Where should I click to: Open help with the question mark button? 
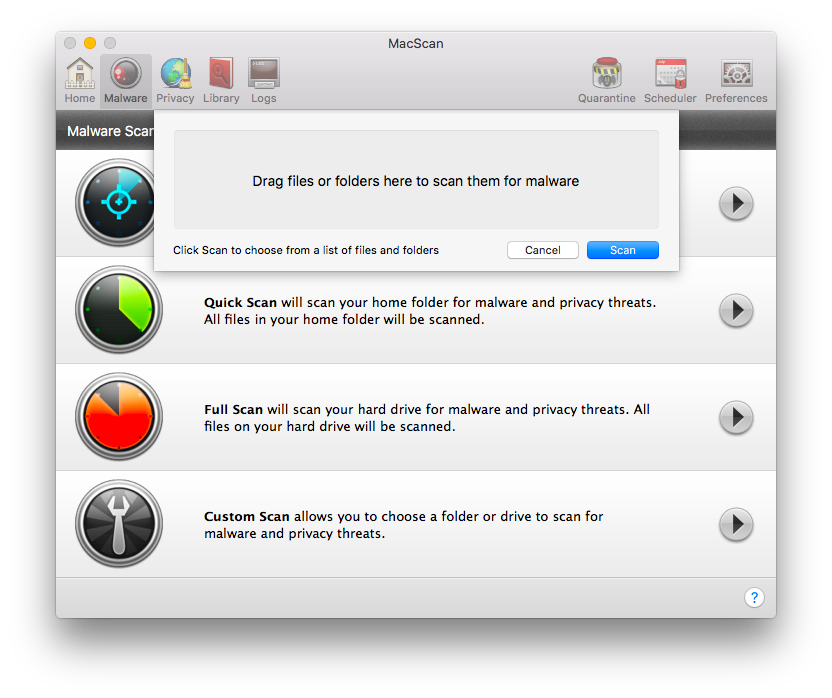pyautogui.click(x=754, y=597)
